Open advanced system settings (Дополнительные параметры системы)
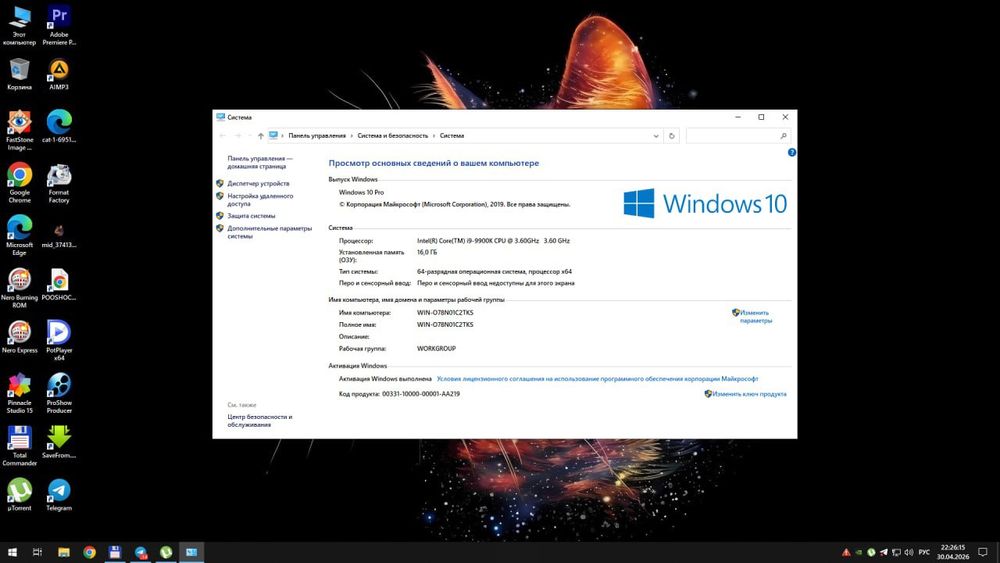Screen dimensions: 1000x563 click(x=269, y=232)
